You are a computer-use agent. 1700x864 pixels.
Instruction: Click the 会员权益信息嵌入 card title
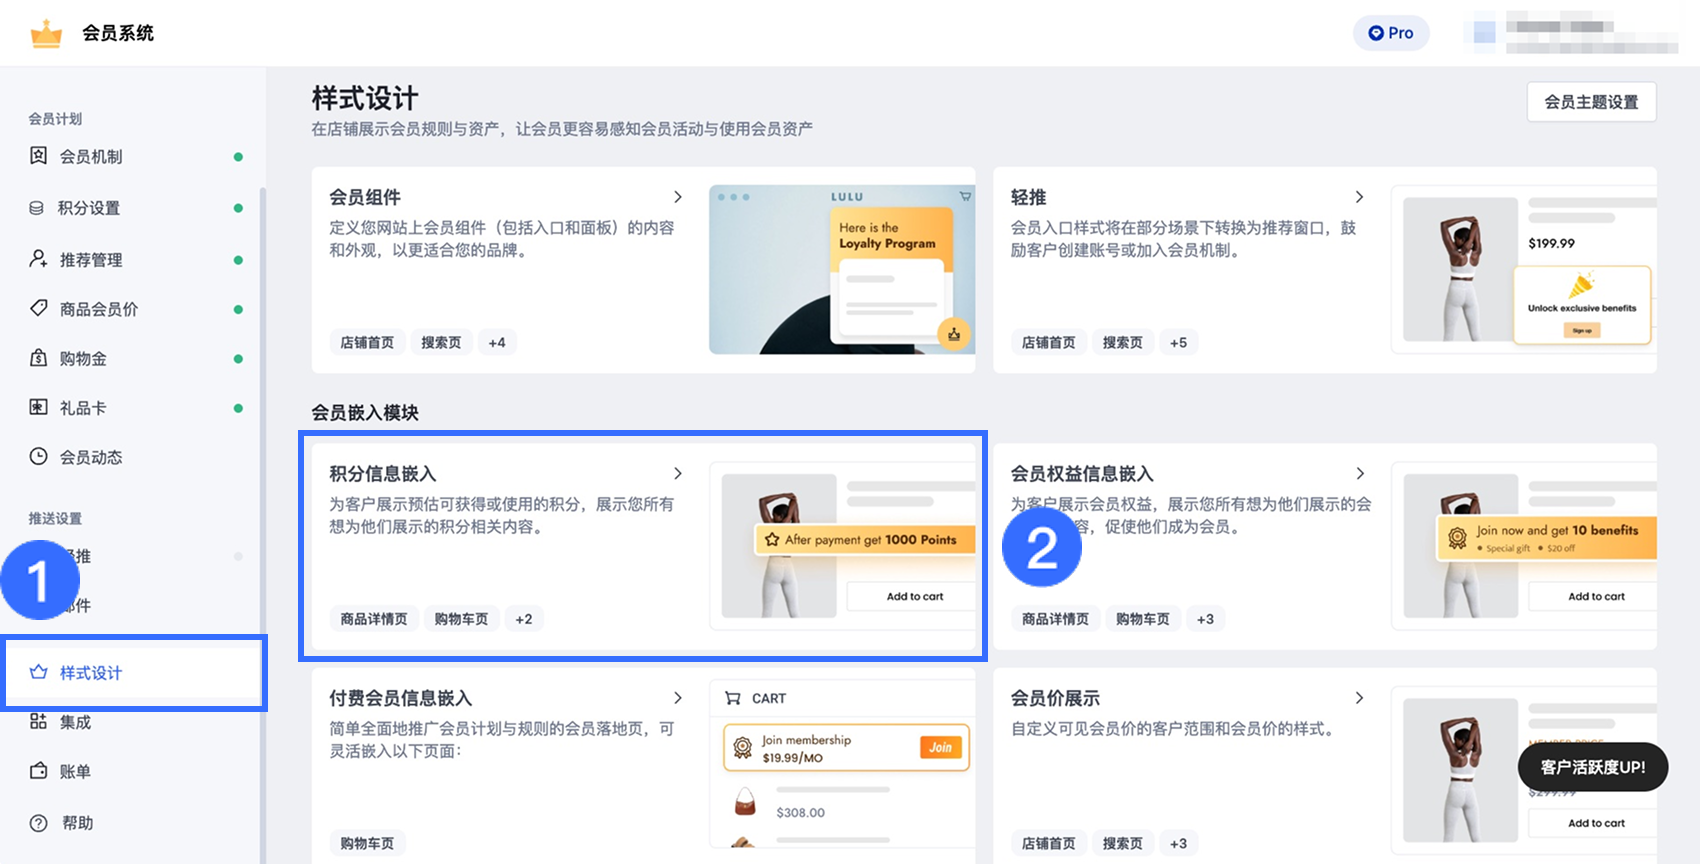pos(1082,473)
